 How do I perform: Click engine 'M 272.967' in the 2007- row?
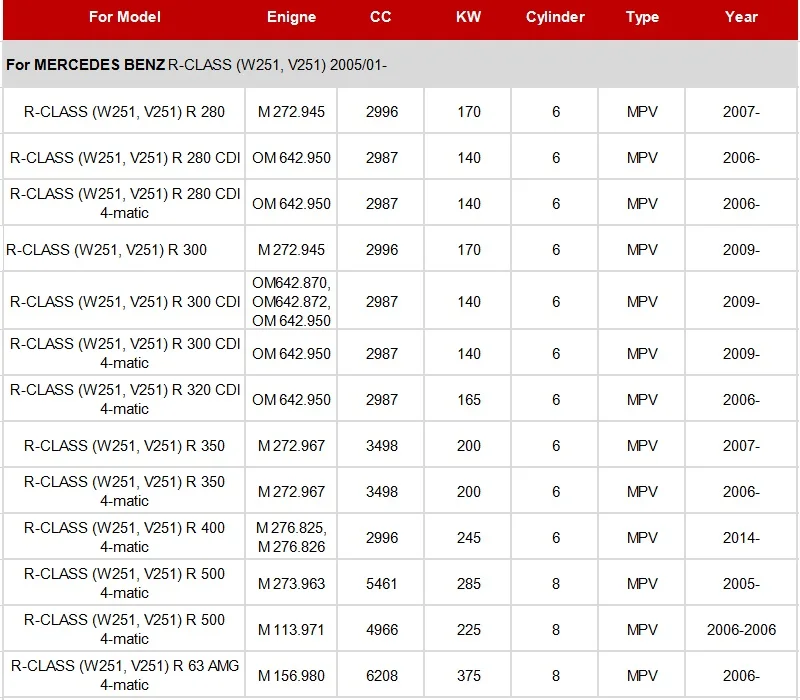pos(291,445)
